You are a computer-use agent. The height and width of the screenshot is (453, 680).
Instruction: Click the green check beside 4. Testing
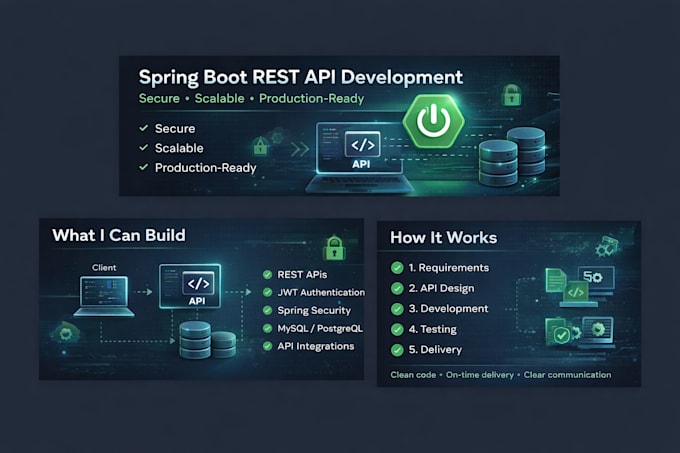pyautogui.click(x=397, y=329)
